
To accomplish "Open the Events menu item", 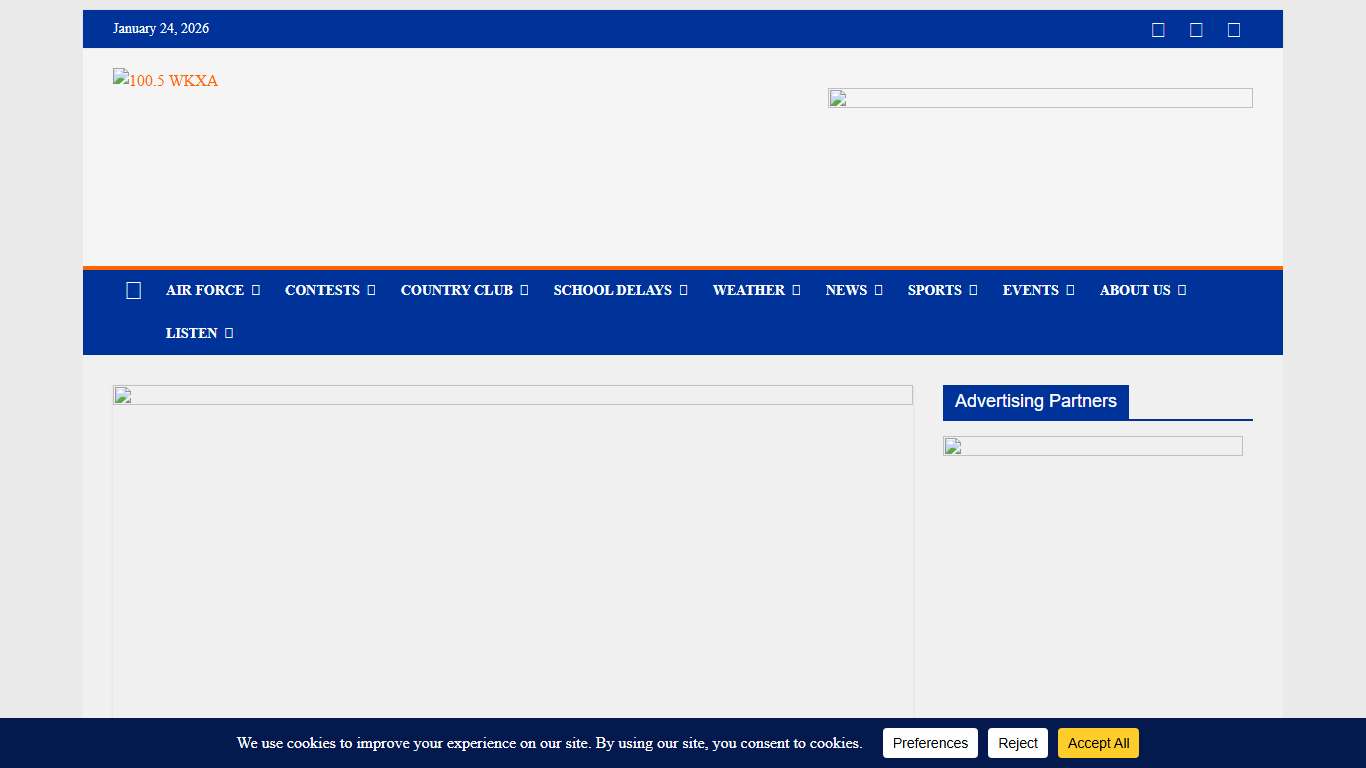I will tap(1030, 291).
